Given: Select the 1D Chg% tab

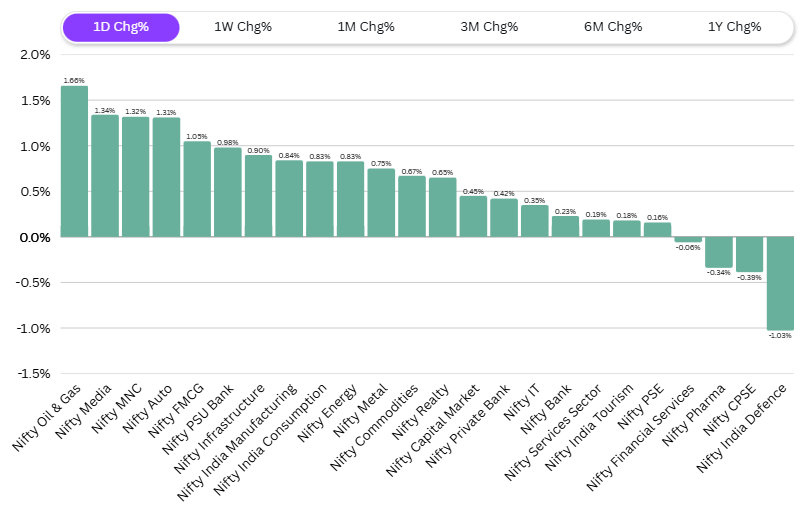Looking at the screenshot, I should (121, 27).
